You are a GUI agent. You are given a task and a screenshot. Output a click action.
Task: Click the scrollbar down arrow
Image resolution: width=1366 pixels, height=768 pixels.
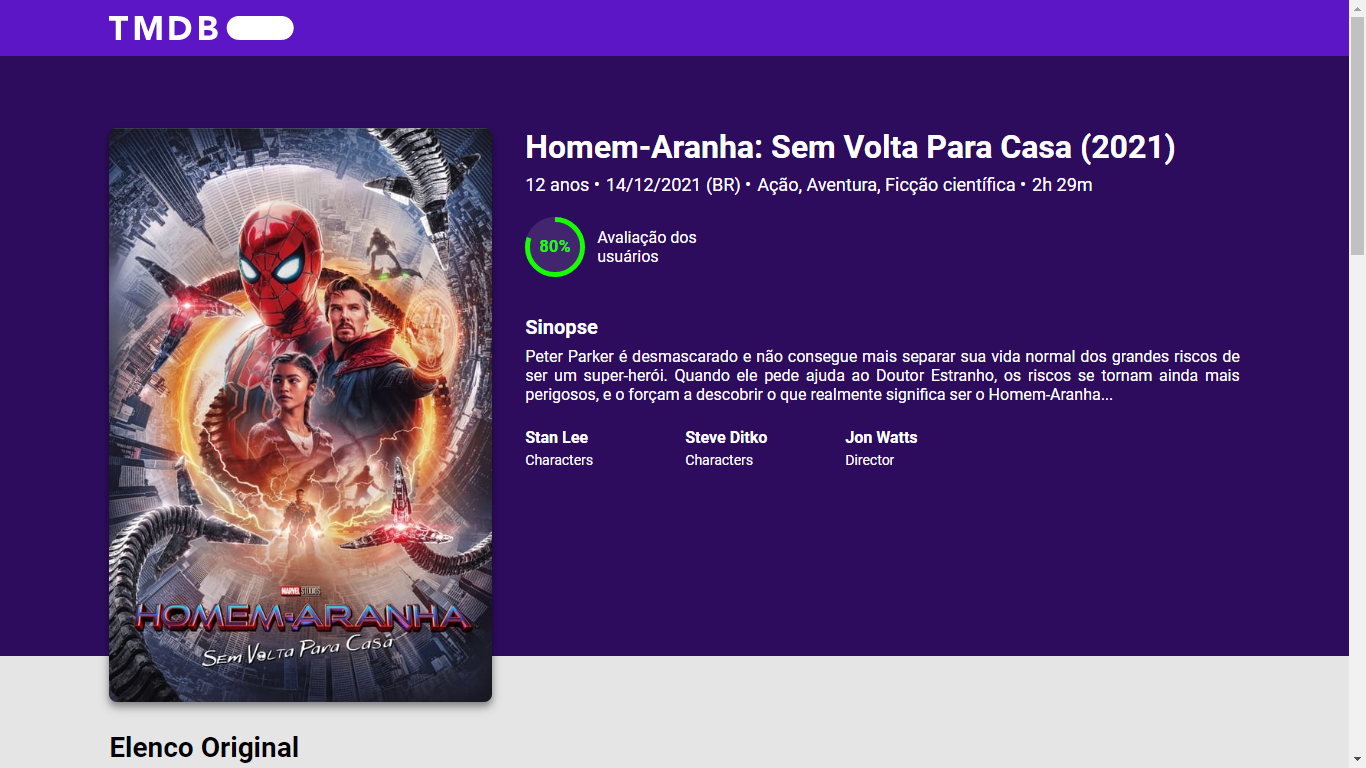tap(1357, 759)
